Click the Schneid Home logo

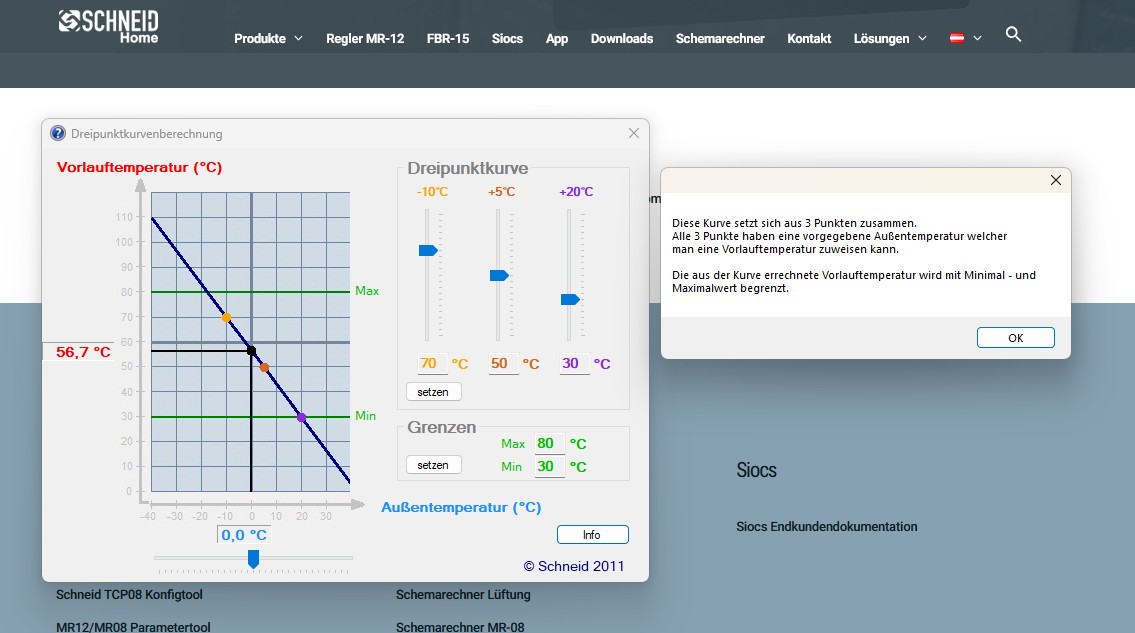coord(109,26)
